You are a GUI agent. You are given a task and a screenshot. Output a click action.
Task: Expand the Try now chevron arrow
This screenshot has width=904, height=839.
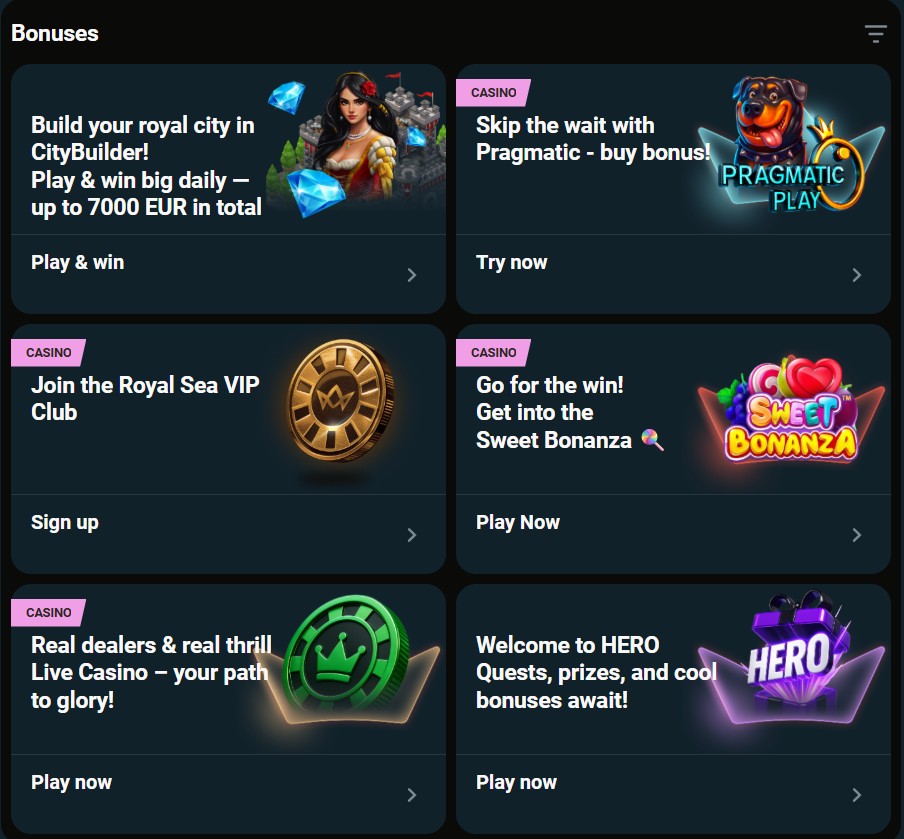point(857,275)
